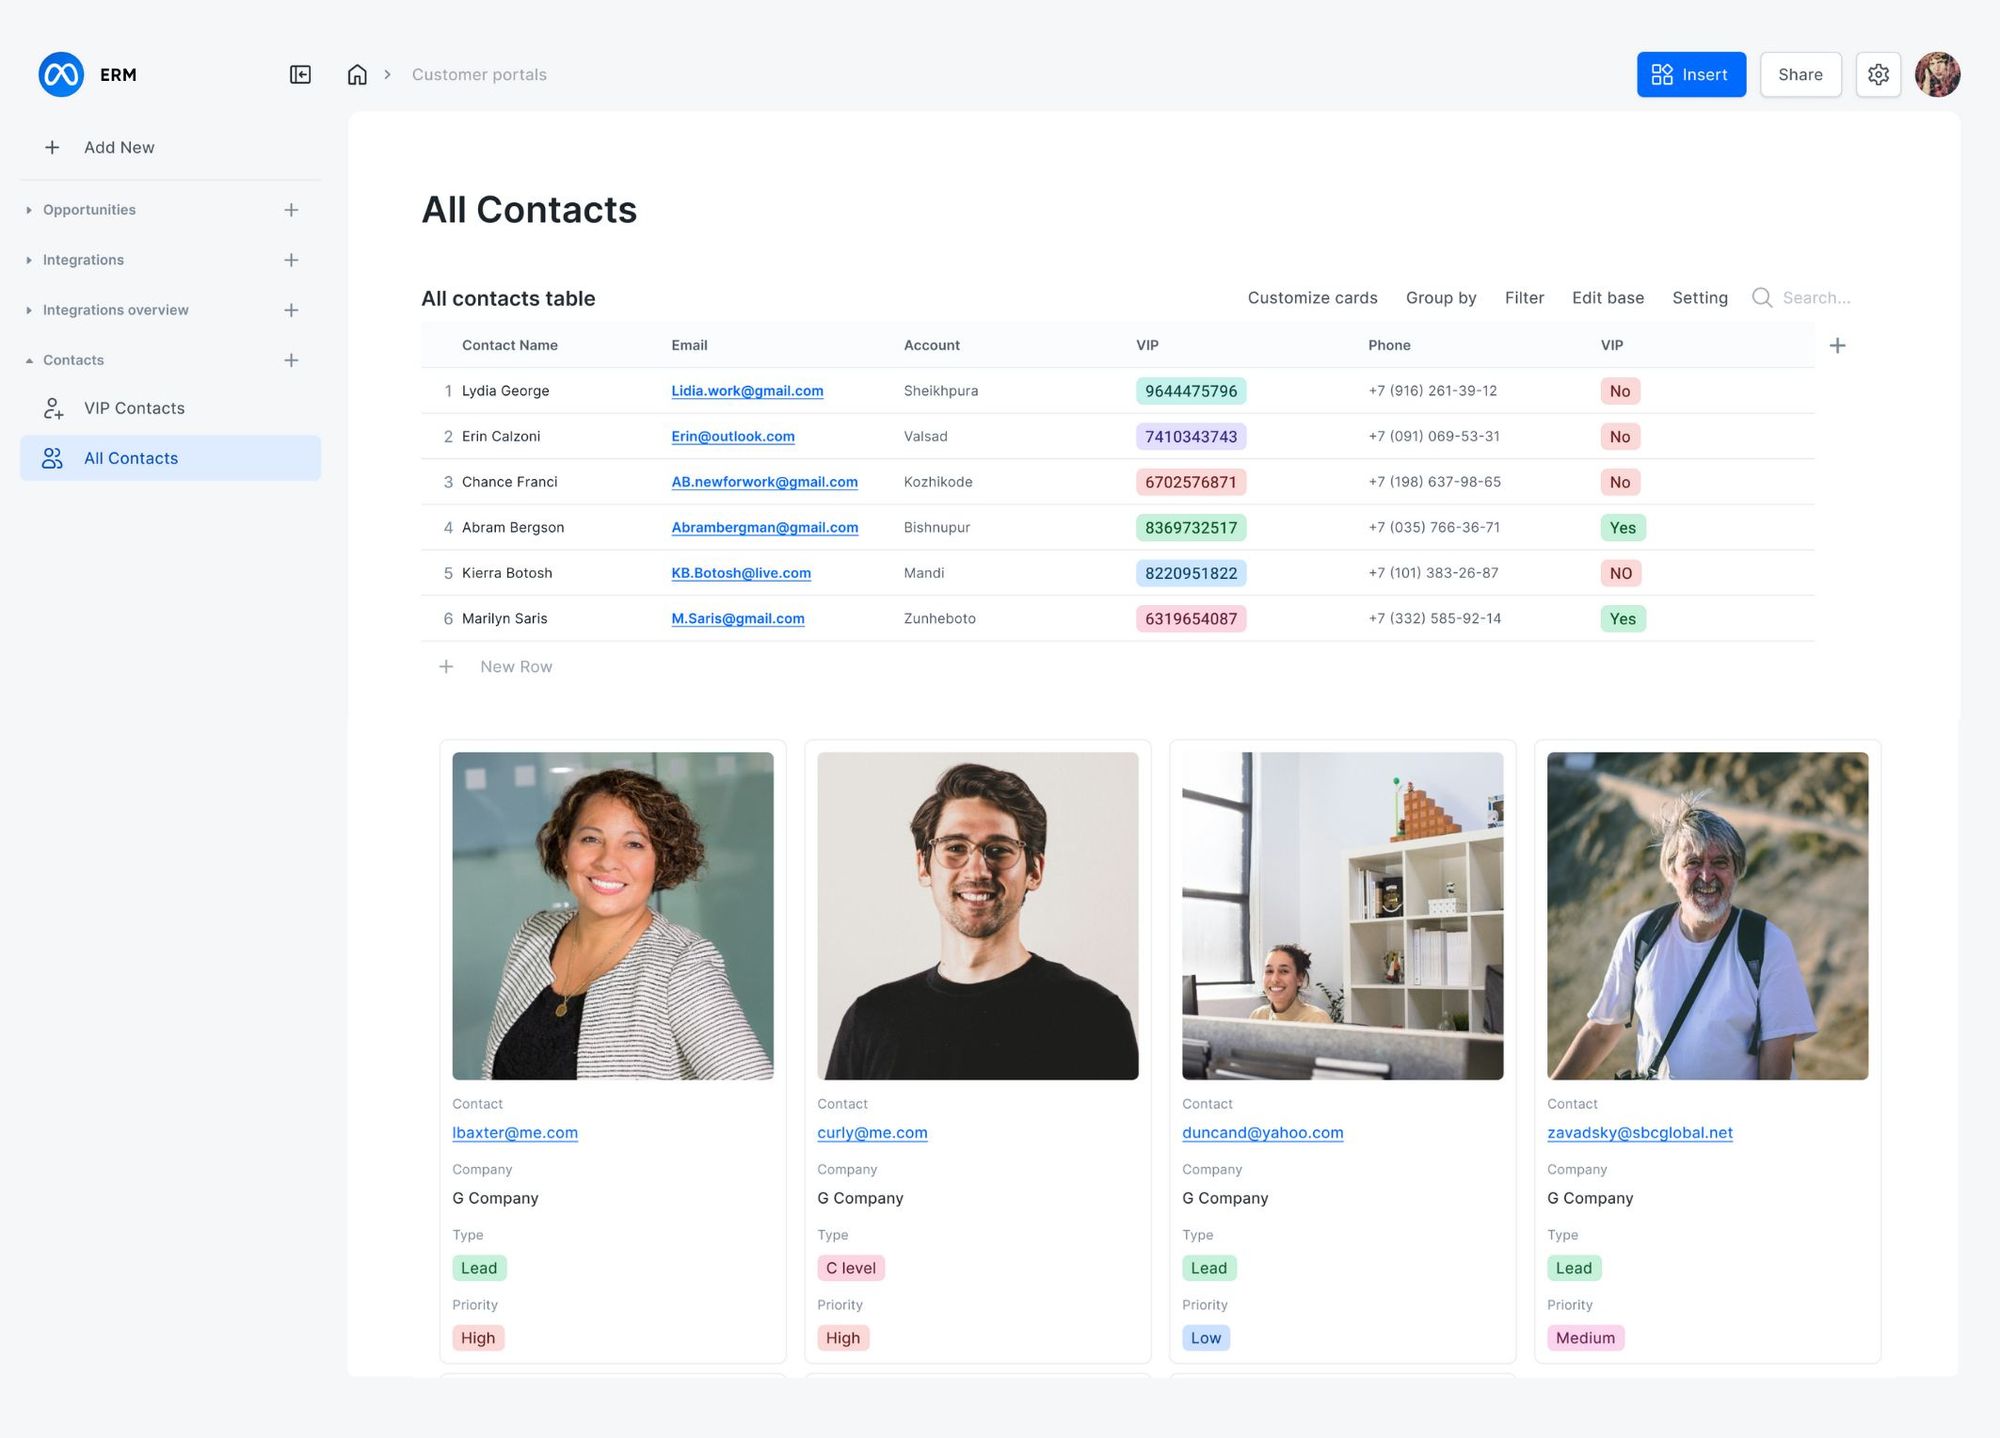Collapse the sidebar using the panel icon
The height and width of the screenshot is (1438, 2000).
tap(299, 74)
